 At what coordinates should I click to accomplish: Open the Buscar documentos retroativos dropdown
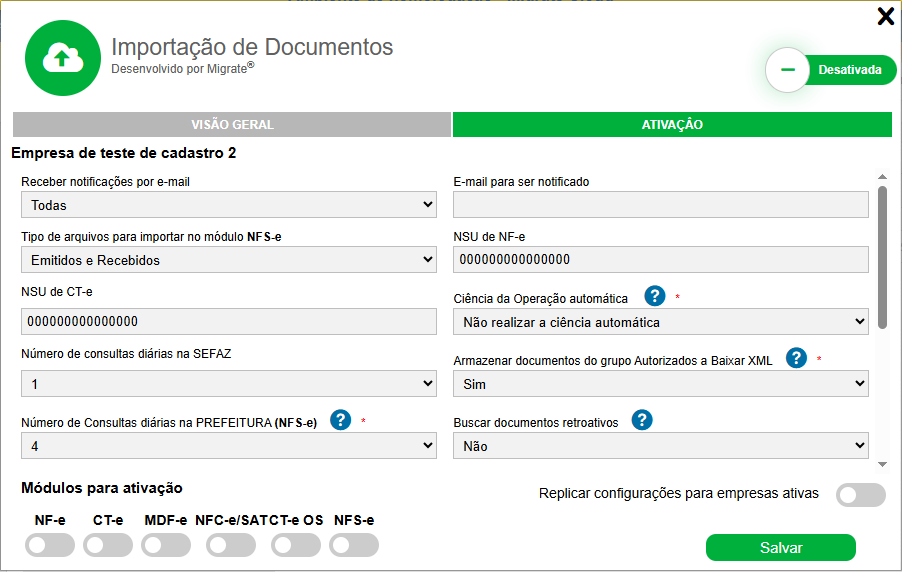click(x=660, y=446)
